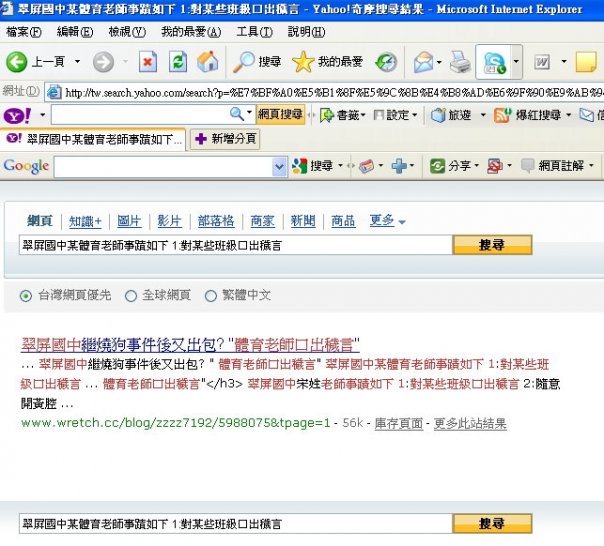The image size is (604, 546).
Task: Open the 我的最愛(A) menu
Action: click(185, 32)
